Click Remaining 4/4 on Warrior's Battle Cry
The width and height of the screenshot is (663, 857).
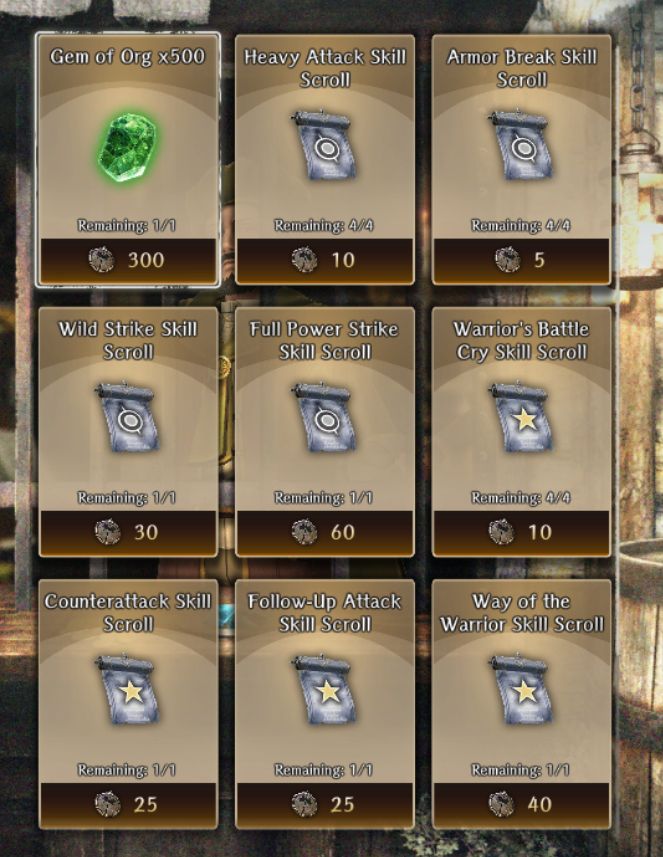(521, 498)
